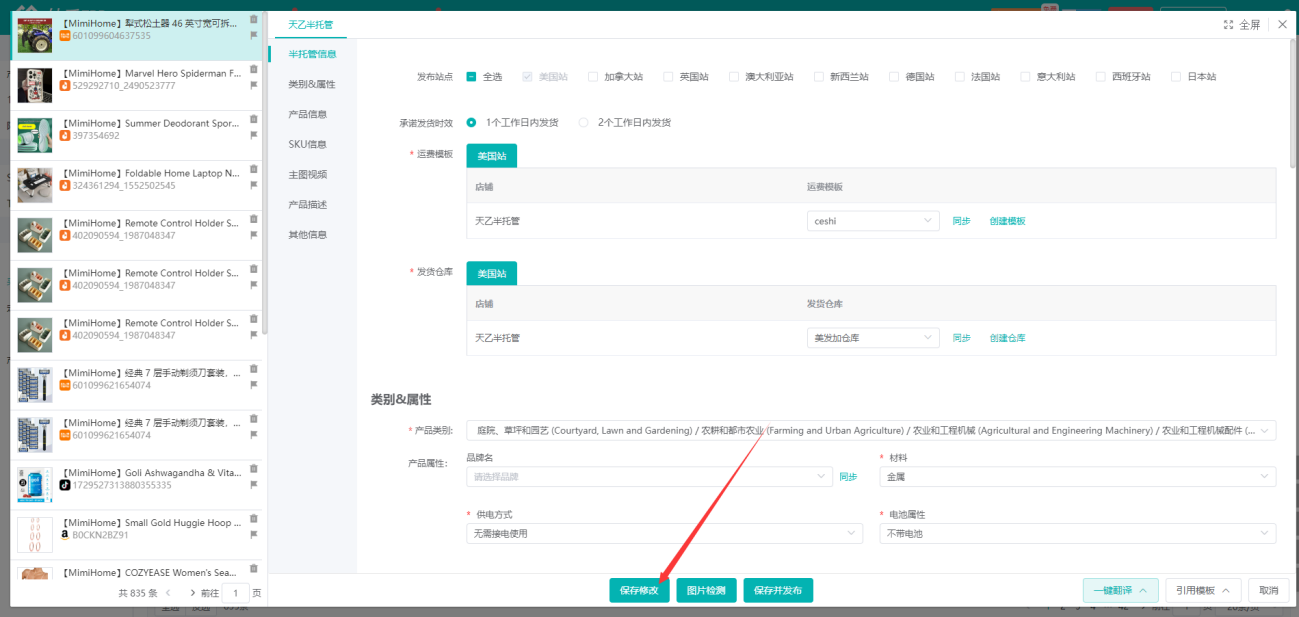1299x617 pixels.
Task: Flag the first 犁式松土器 product
Action: pos(253,35)
